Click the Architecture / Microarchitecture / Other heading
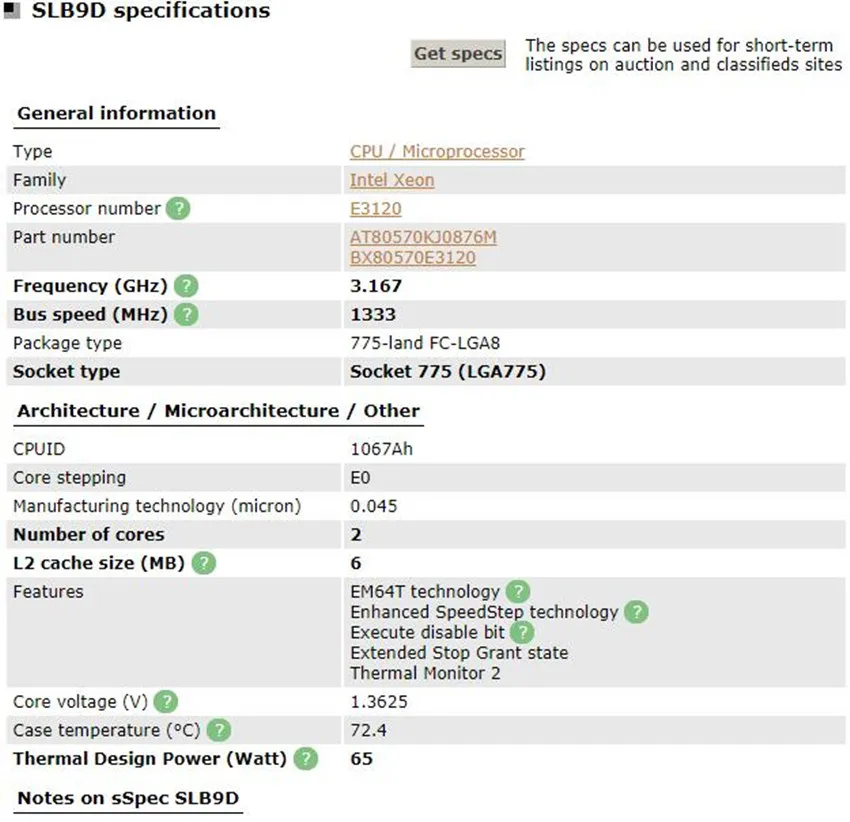 pyautogui.click(x=218, y=411)
